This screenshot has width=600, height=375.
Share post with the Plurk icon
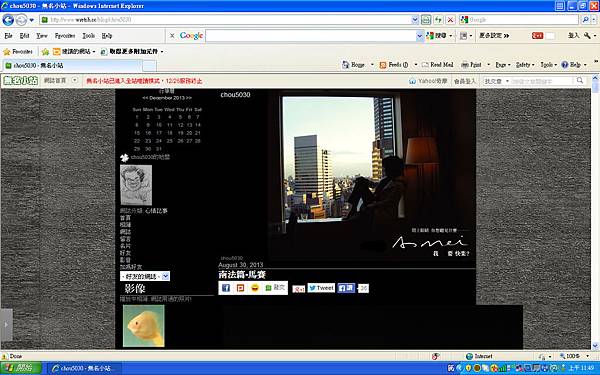pos(240,288)
